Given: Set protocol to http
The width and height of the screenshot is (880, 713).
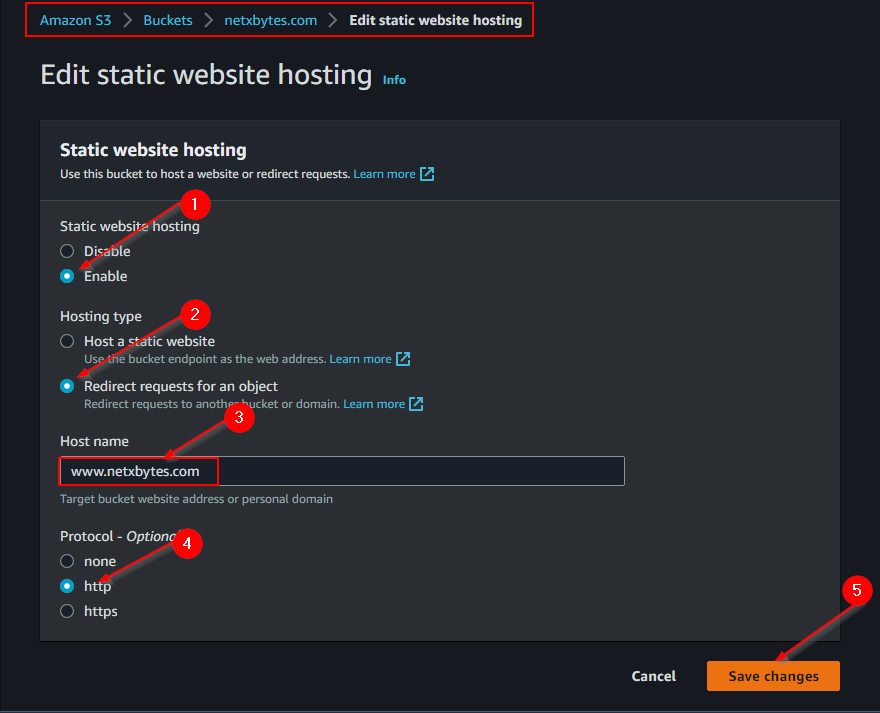Looking at the screenshot, I should [67, 586].
